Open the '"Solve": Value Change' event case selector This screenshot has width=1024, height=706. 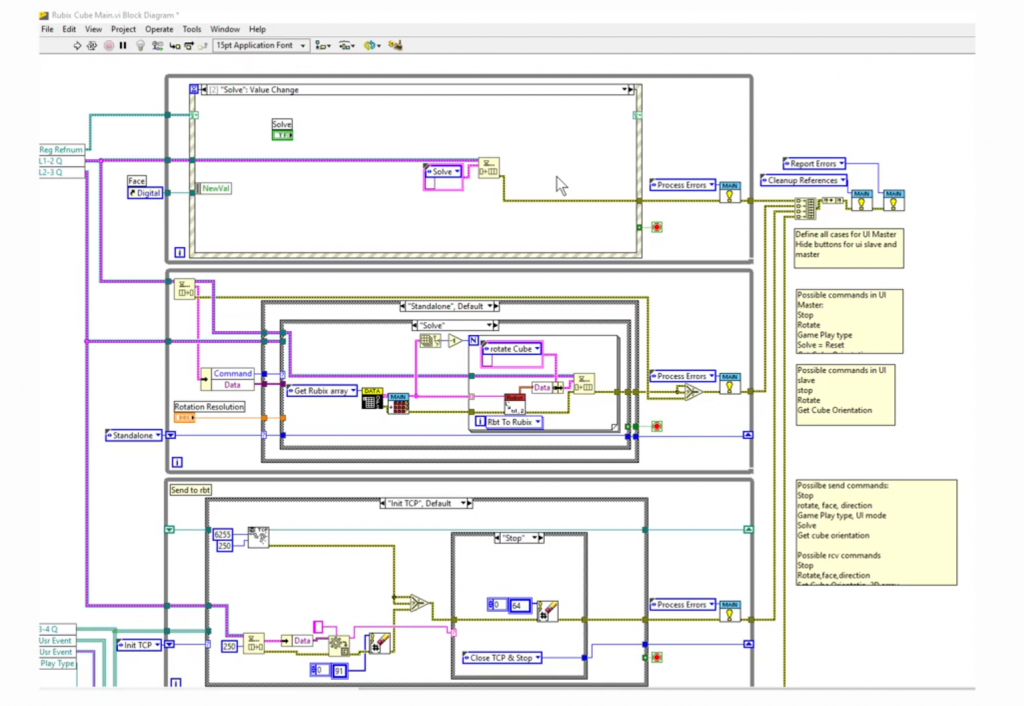pos(417,90)
